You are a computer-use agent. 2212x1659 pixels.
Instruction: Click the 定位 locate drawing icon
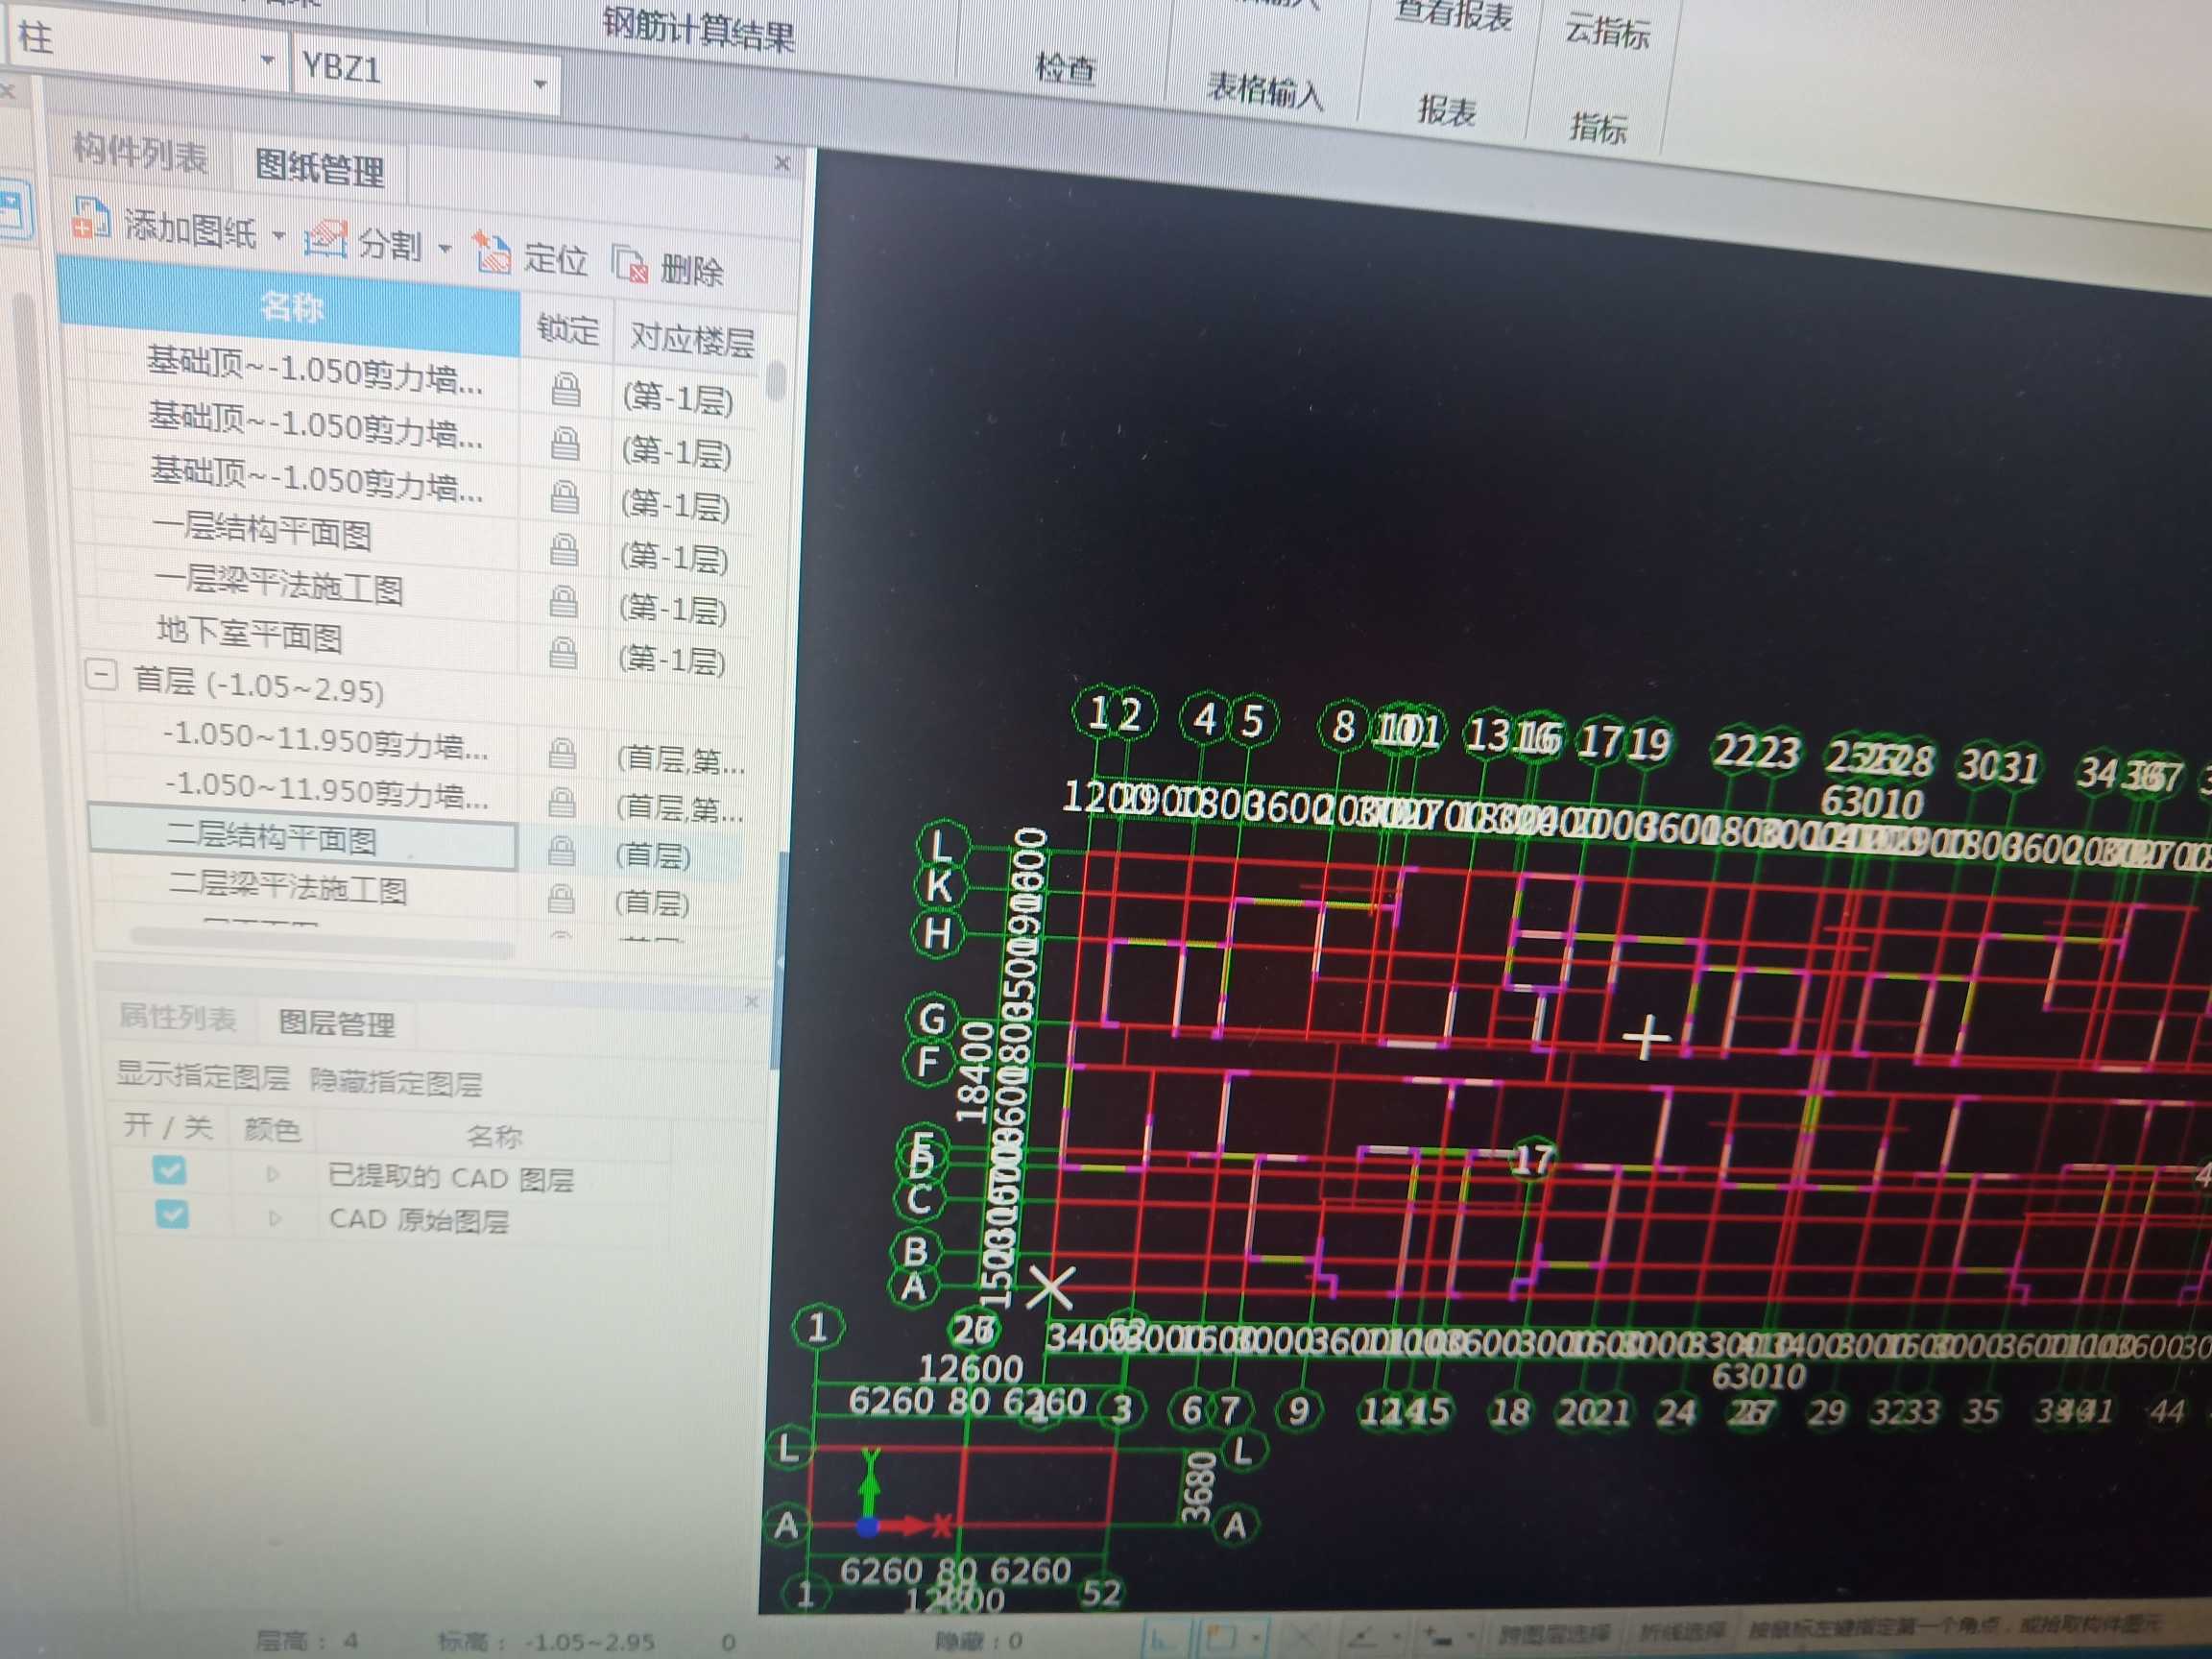(491, 252)
